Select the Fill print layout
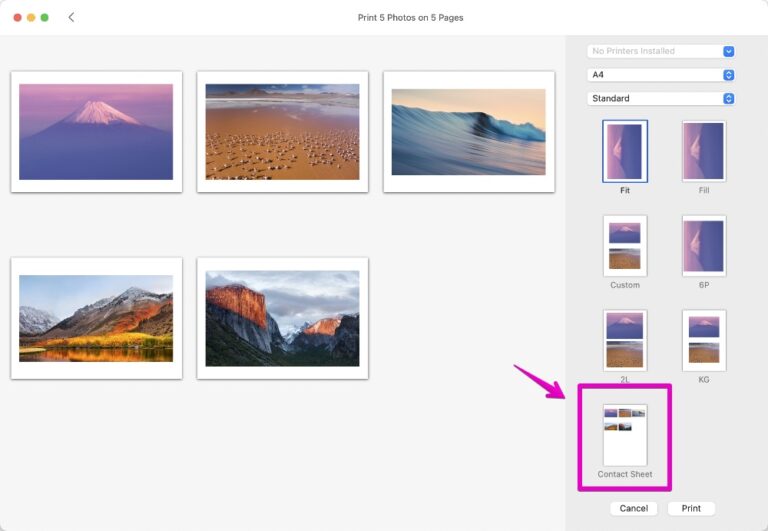This screenshot has width=768, height=531. pos(704,151)
